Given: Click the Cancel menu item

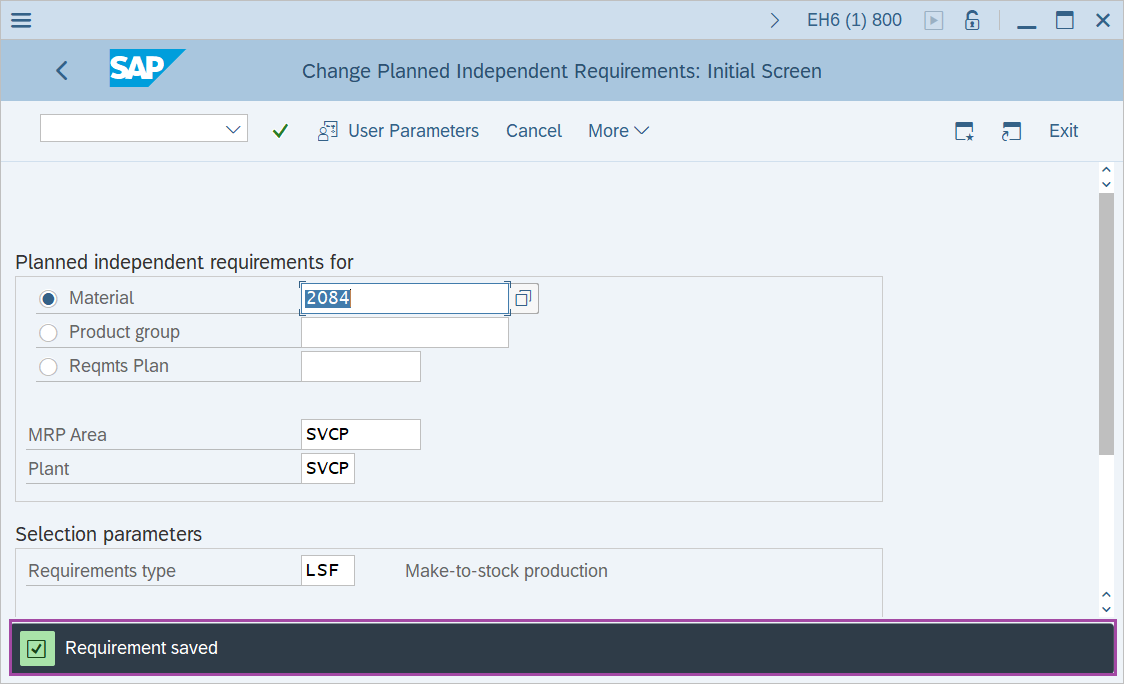Looking at the screenshot, I should click(x=533, y=131).
